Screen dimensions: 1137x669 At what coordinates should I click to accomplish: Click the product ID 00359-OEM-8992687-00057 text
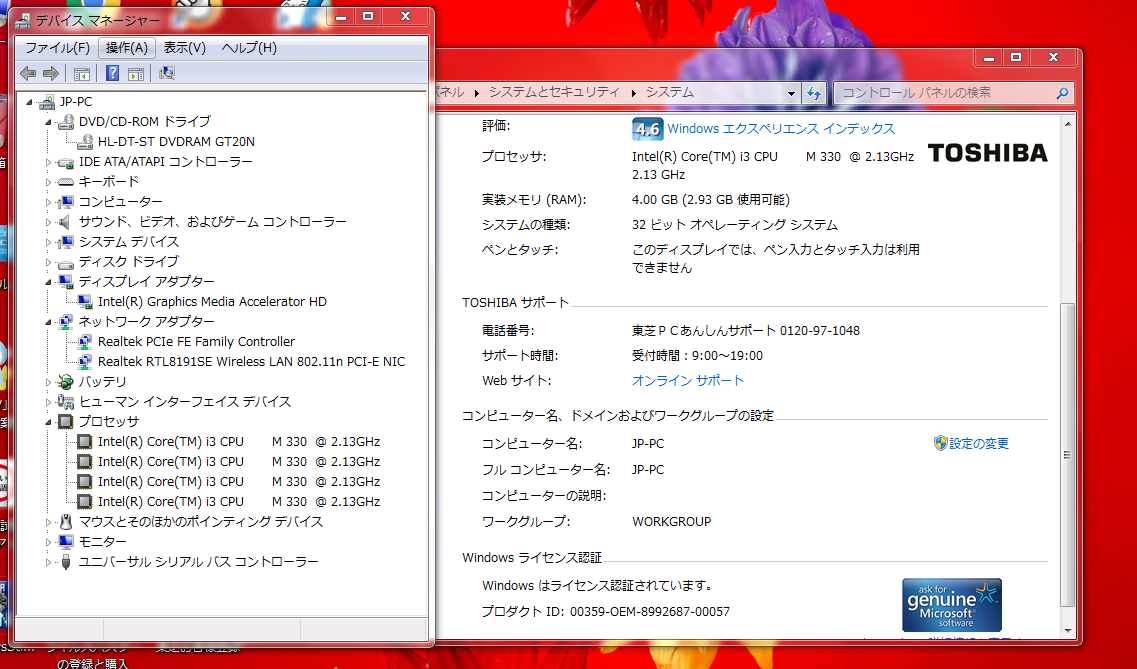pos(650,612)
